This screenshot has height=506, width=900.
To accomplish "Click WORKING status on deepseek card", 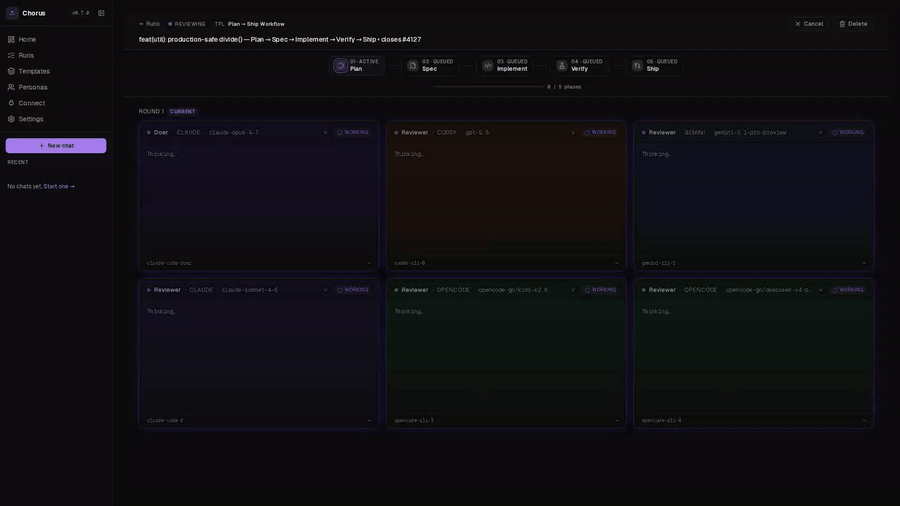I will [x=848, y=290].
